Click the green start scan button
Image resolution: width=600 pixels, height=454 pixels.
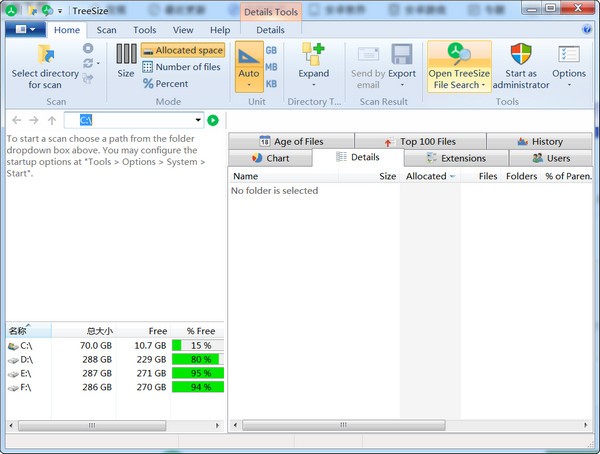tap(213, 121)
